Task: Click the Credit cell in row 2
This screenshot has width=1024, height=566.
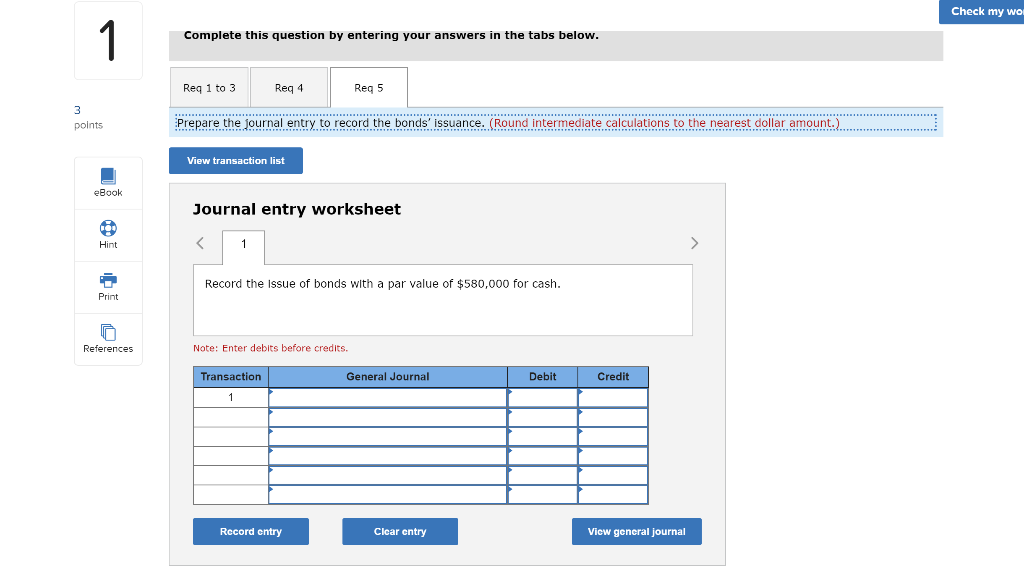Action: [x=613, y=417]
